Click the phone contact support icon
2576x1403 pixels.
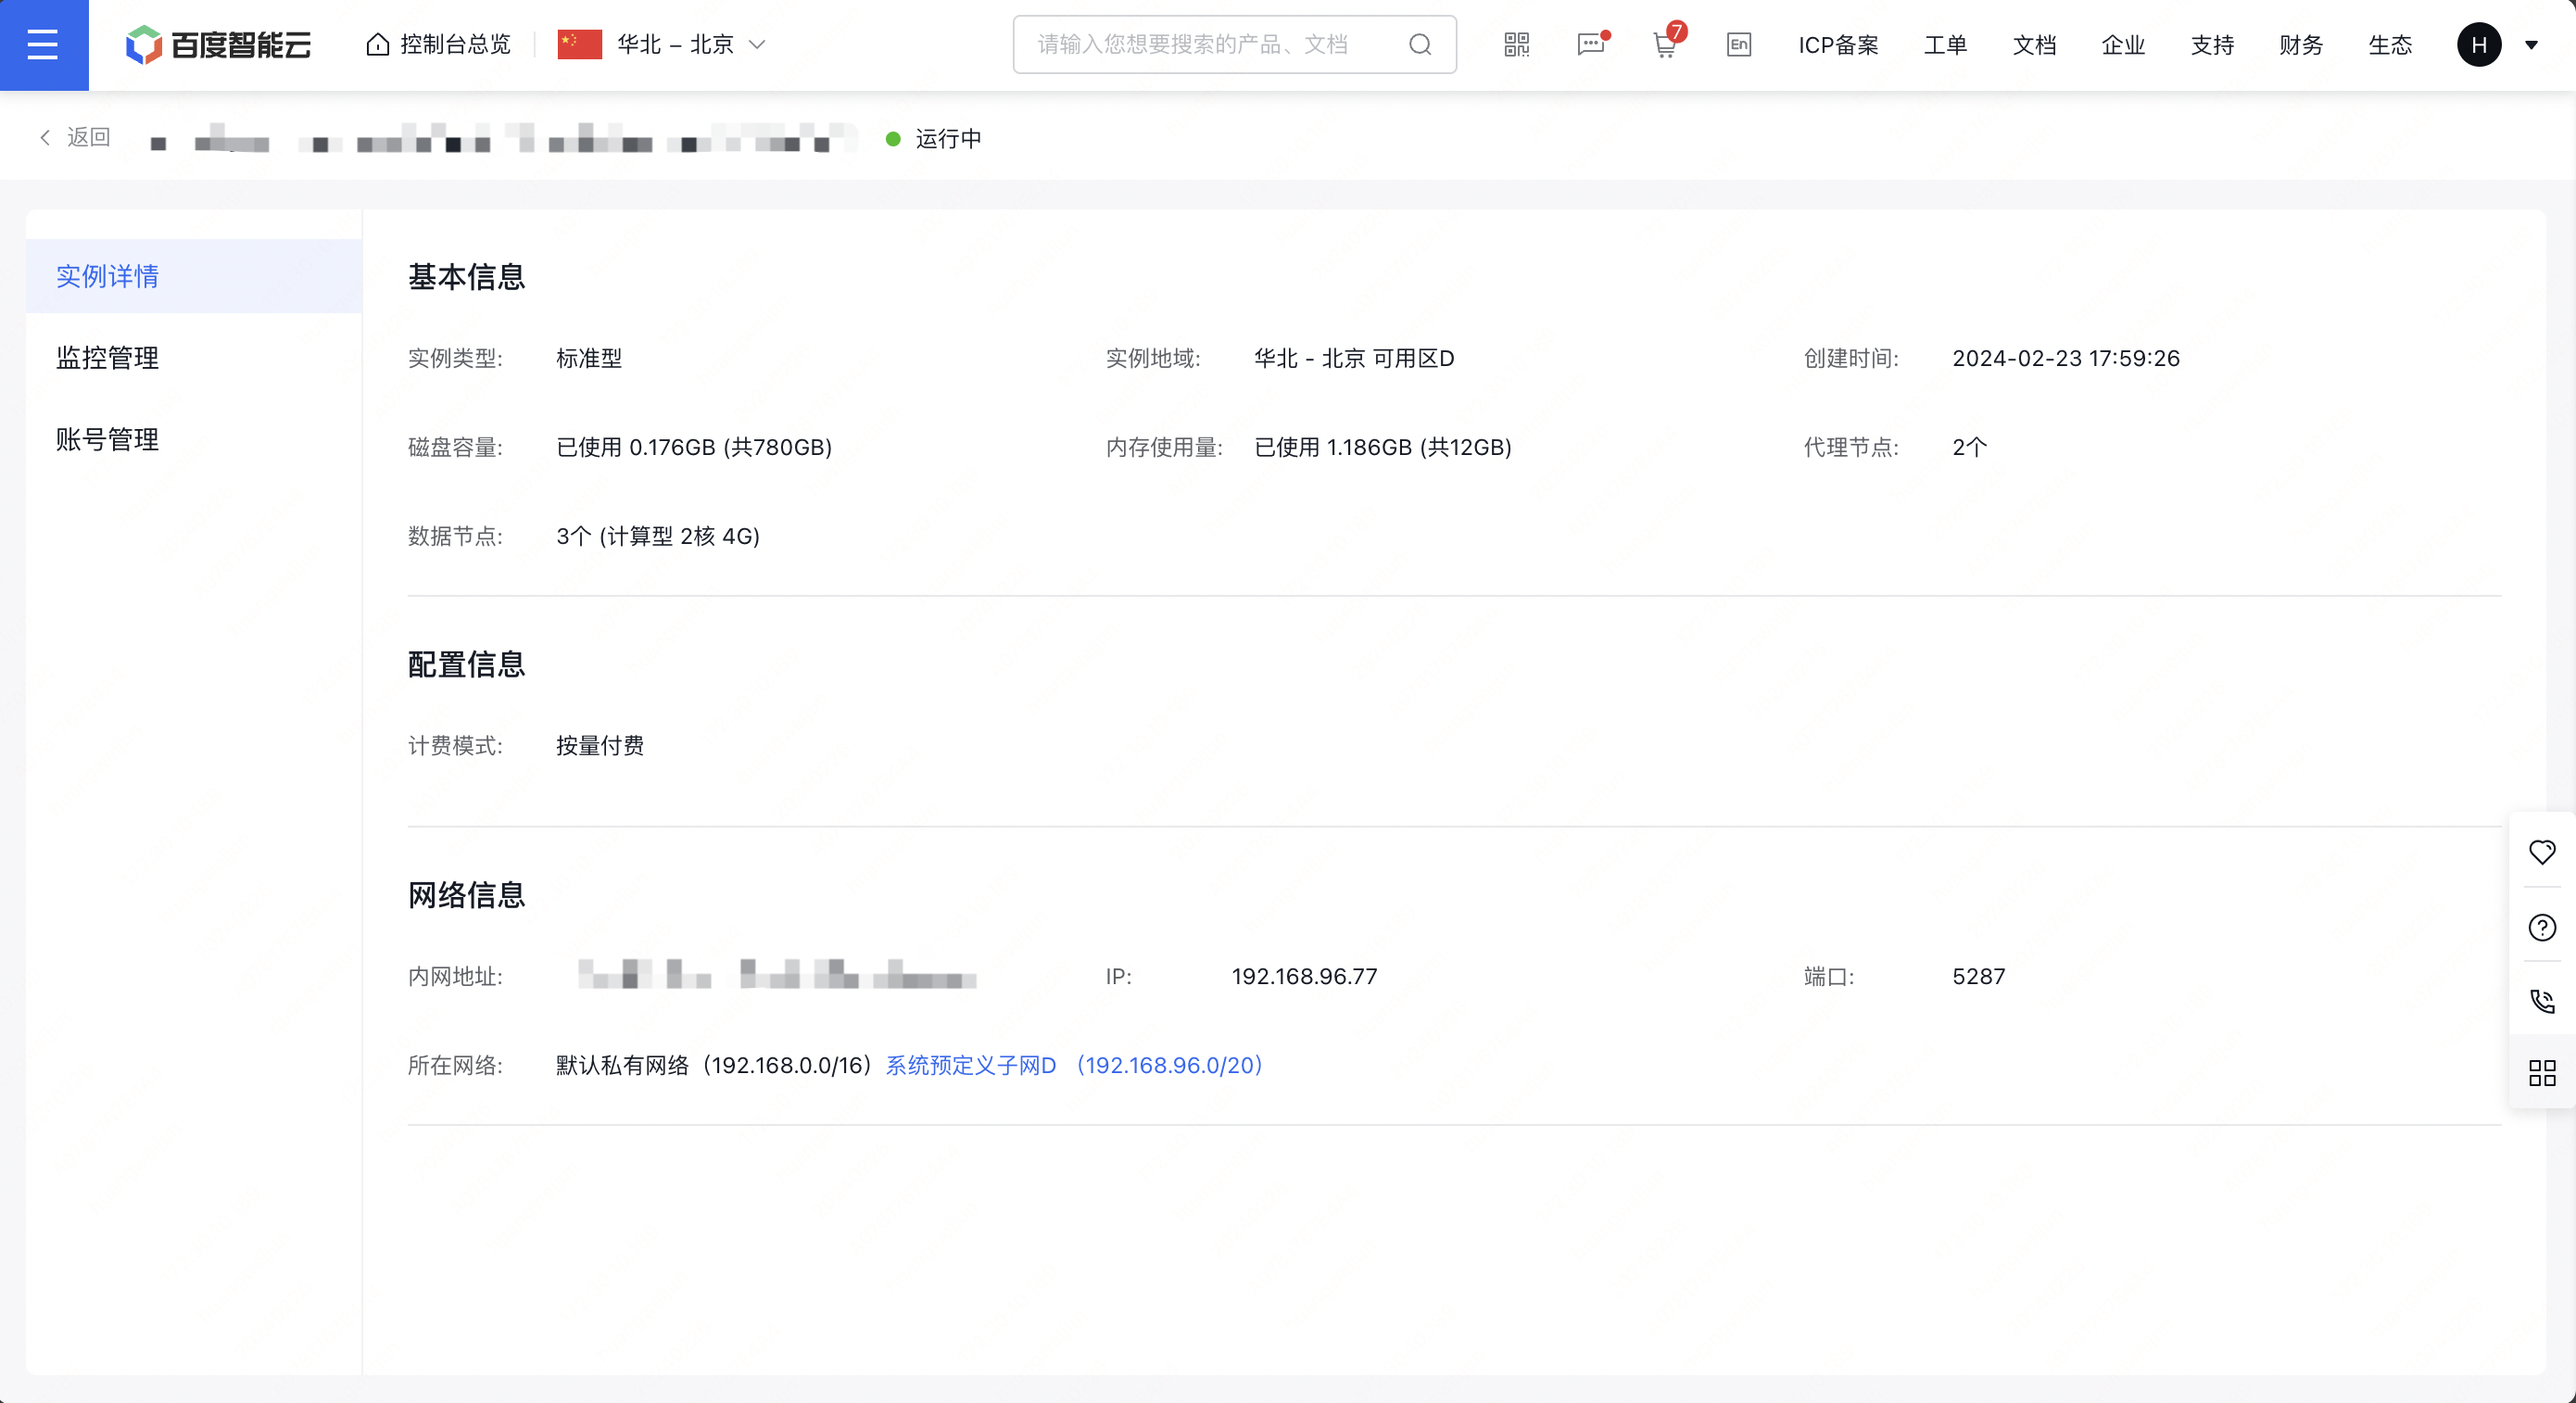(2542, 1000)
